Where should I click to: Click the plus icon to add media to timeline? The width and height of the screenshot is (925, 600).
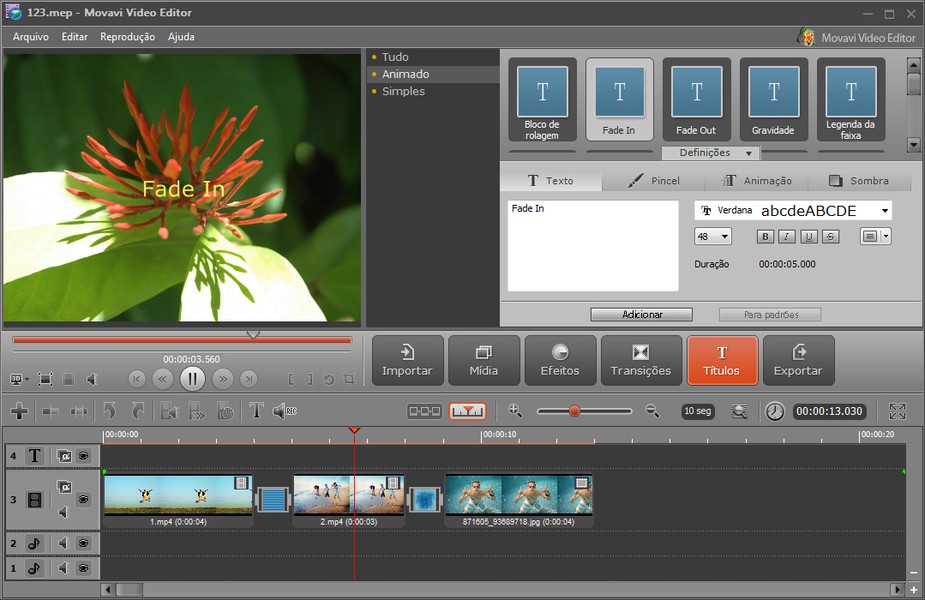[x=19, y=411]
